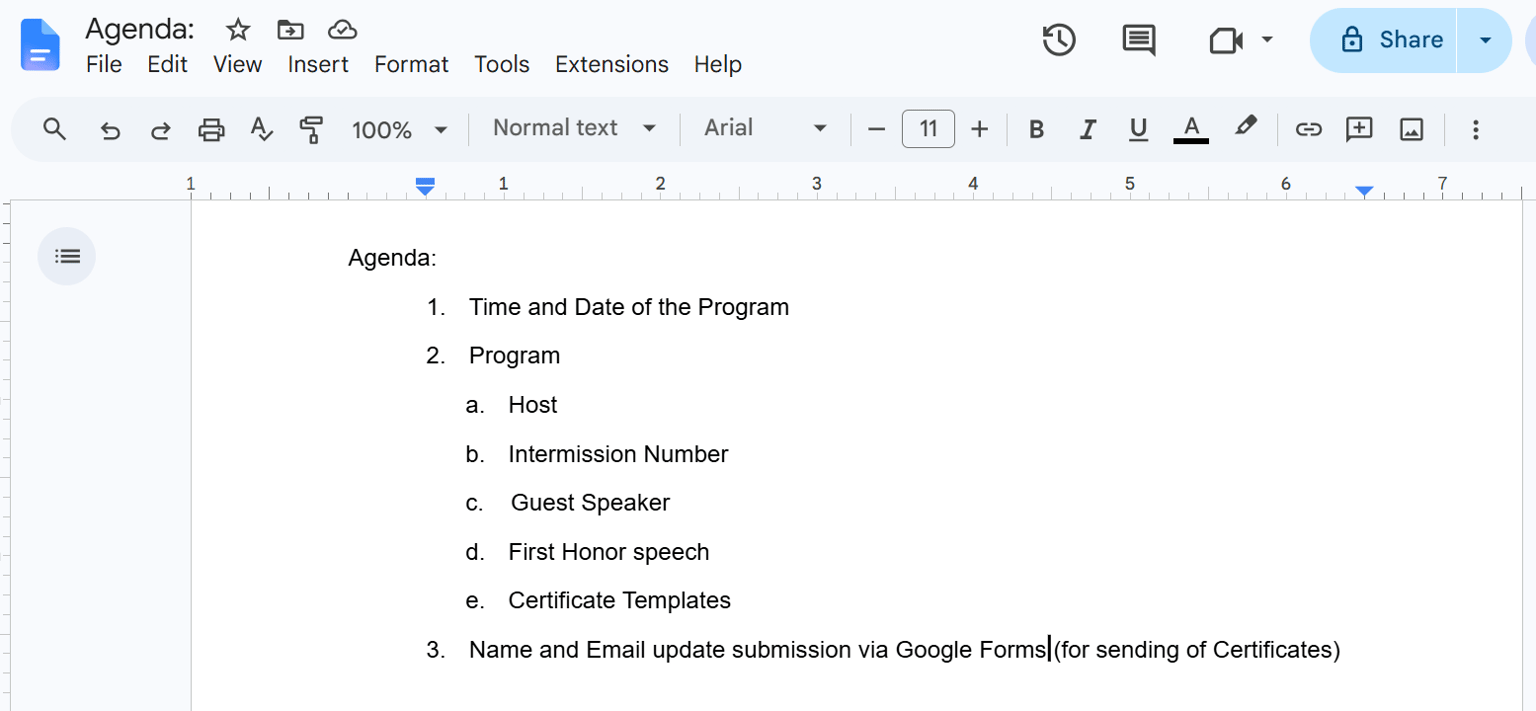Edit the font size field
This screenshot has height=711, width=1536.
pos(928,129)
